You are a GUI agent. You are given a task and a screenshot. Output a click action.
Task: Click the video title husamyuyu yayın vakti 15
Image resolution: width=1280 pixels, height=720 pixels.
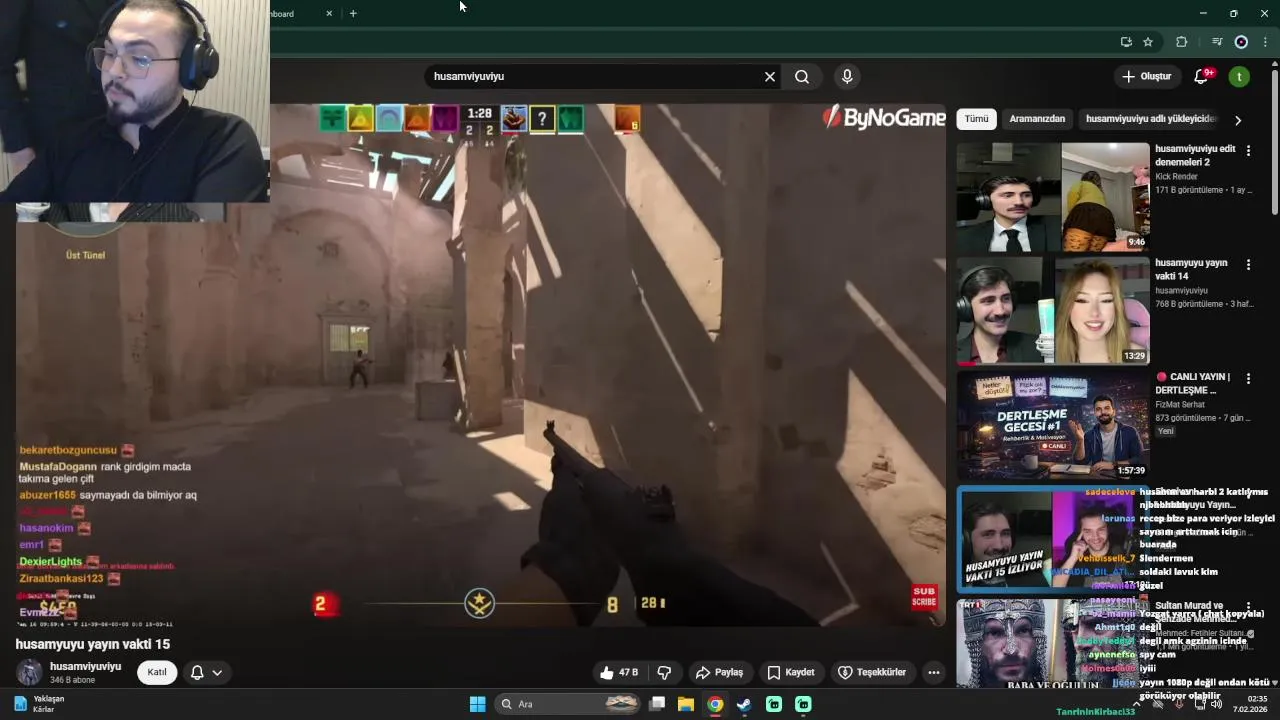coord(93,645)
